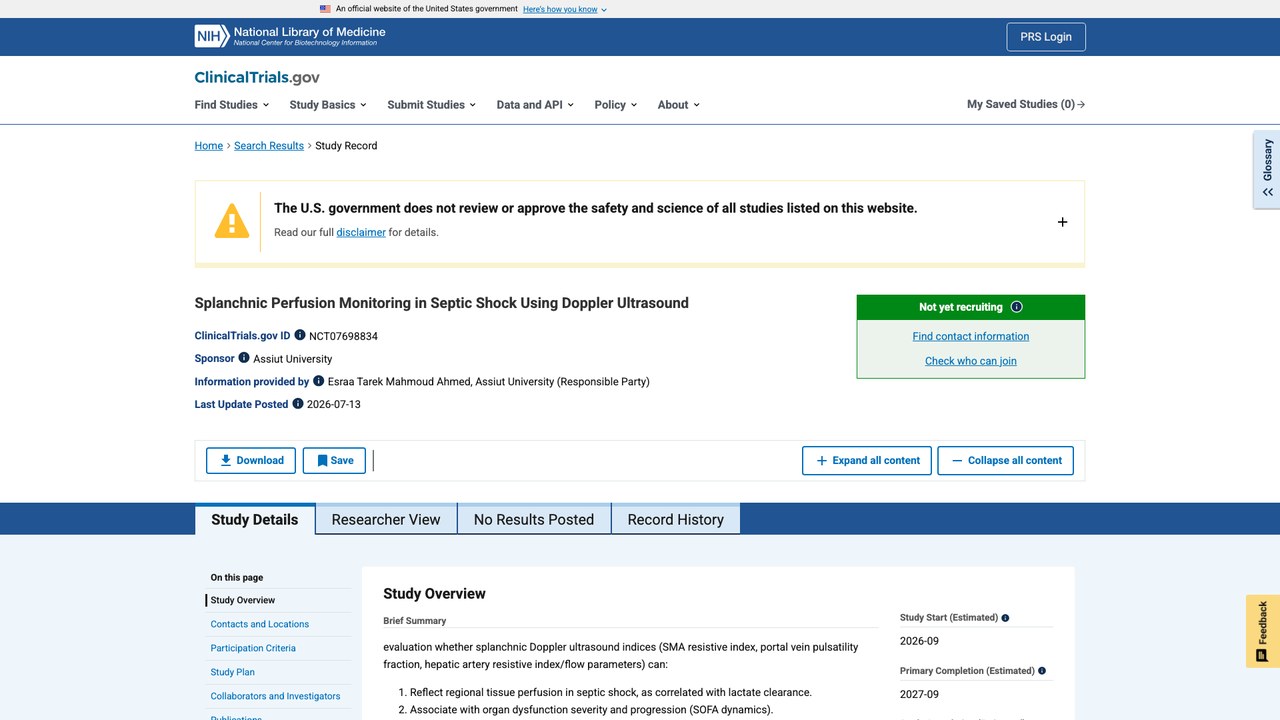The height and width of the screenshot is (720, 1280).
Task: Open About menu
Action: click(x=679, y=104)
